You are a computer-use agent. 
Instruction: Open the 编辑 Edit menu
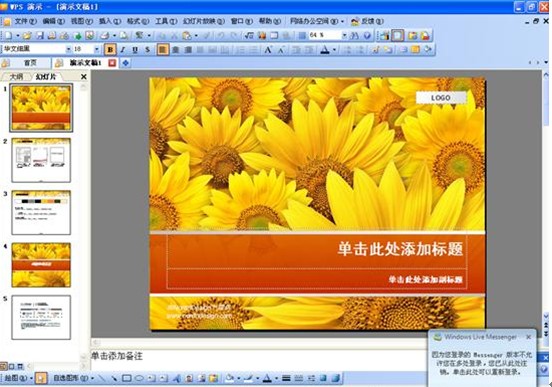[54, 21]
